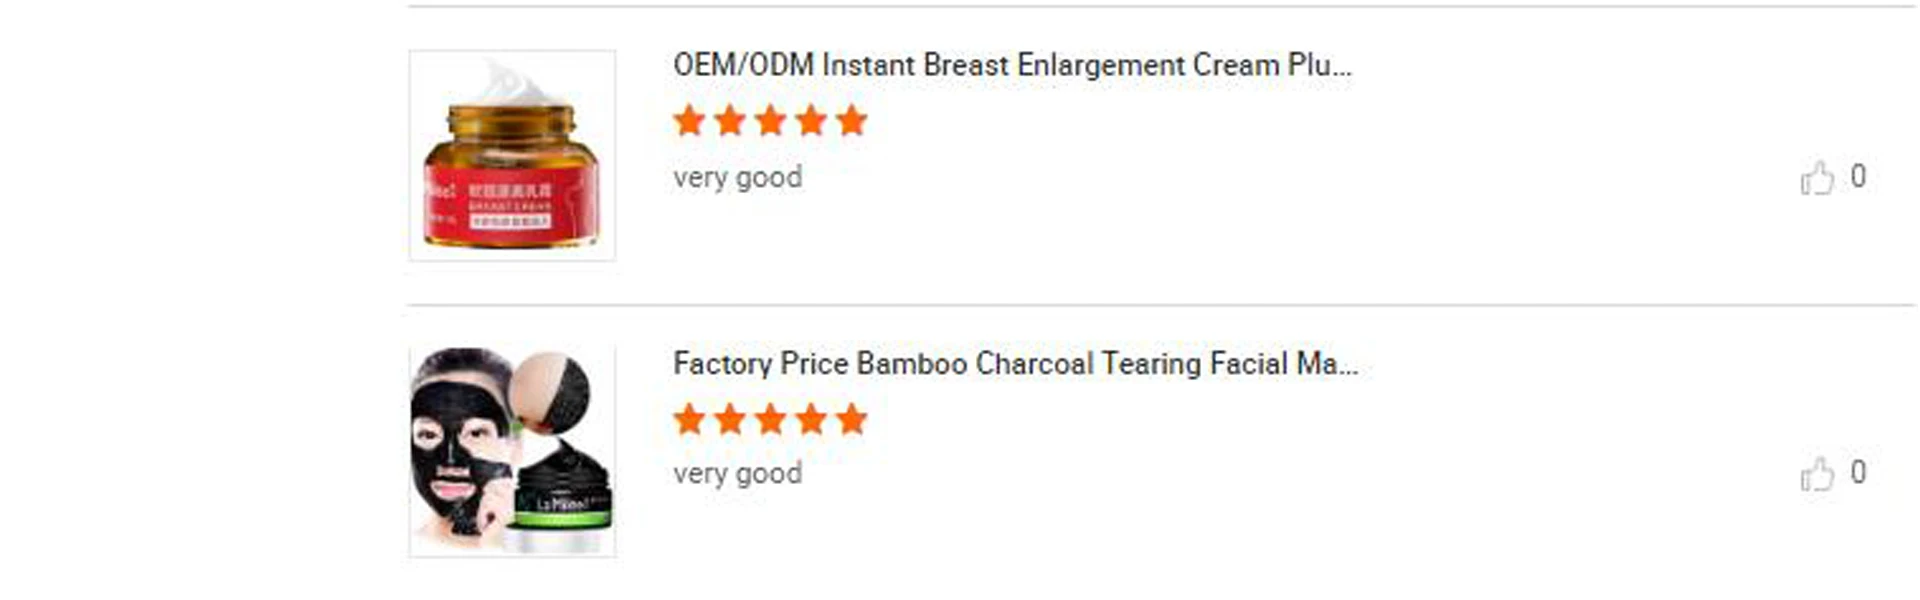Open the OEM/ODM Instant Breast Enlargement Cream link
This screenshot has height=600, width=1920.
pyautogui.click(x=1012, y=65)
